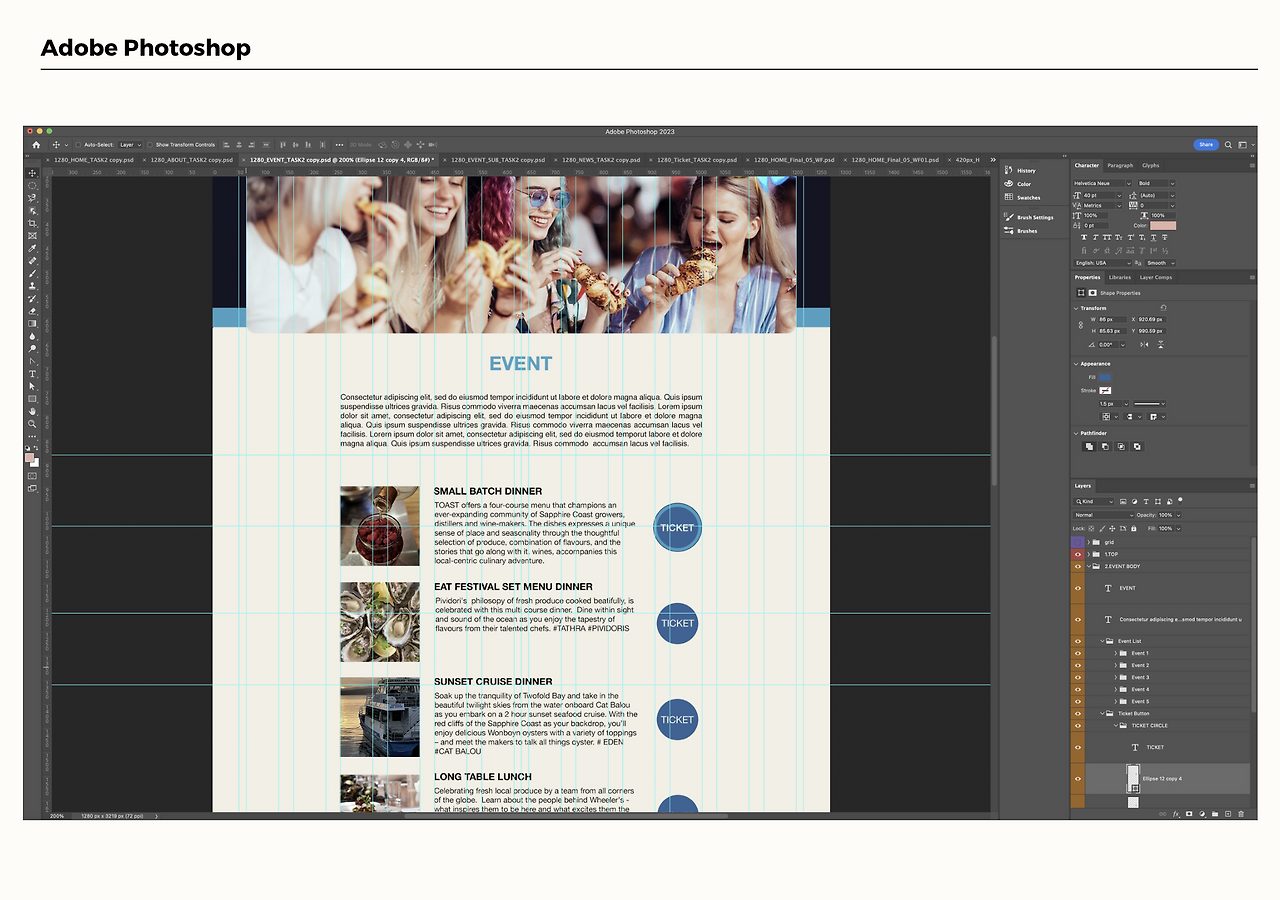
Task: Add a layer style with fx icon
Action: 1177,814
